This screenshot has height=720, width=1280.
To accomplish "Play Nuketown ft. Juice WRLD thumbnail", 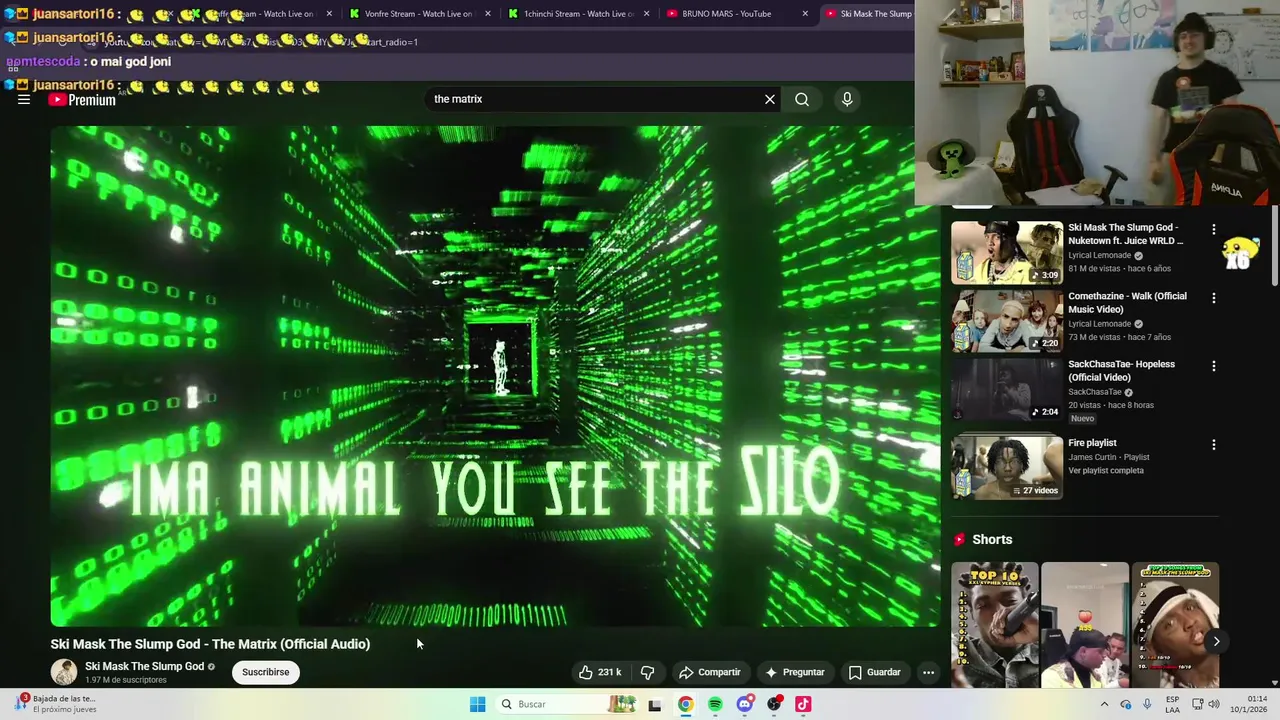I will click(1007, 253).
